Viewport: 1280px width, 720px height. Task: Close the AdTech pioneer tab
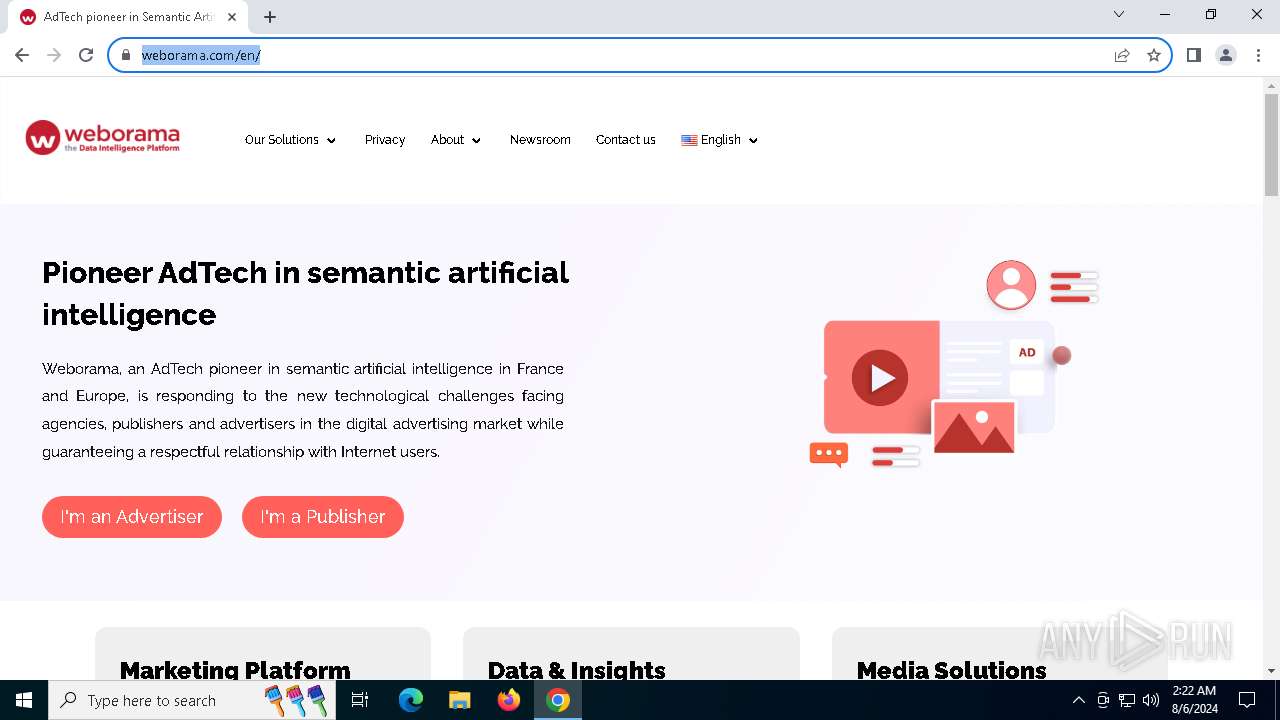(232, 17)
